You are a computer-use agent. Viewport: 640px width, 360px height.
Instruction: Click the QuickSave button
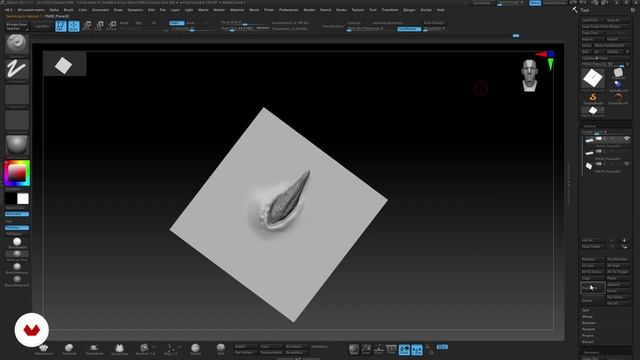(482, 3)
